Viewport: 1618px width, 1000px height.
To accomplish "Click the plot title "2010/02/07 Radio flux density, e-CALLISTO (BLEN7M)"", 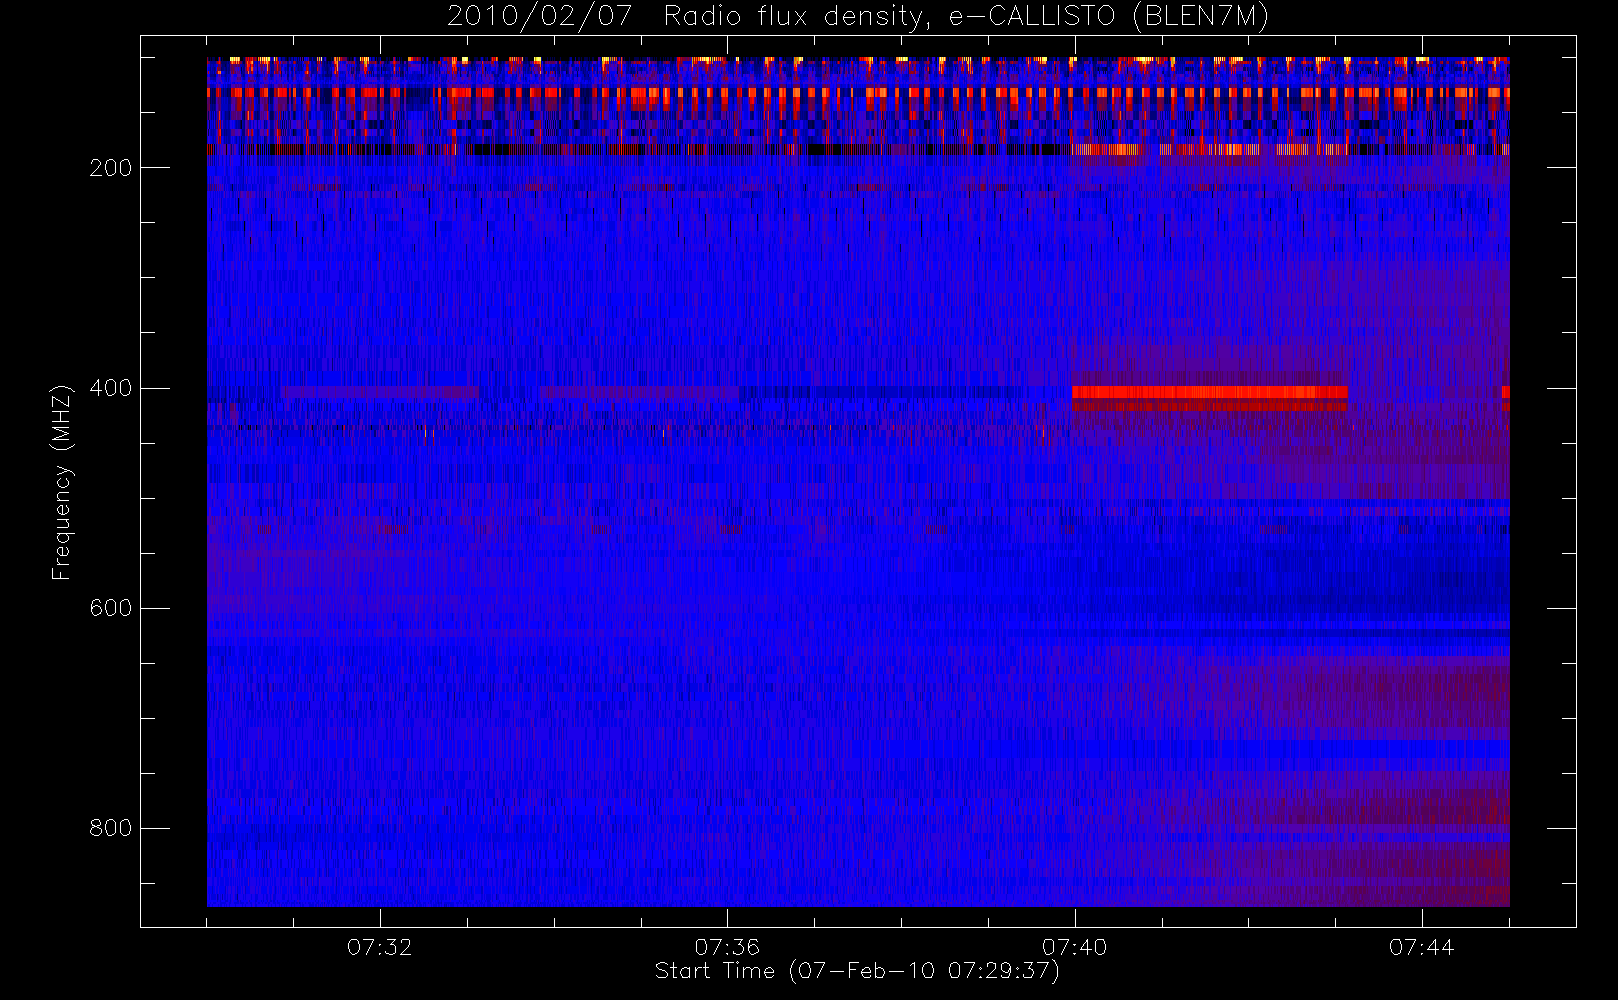I will tap(857, 17).
